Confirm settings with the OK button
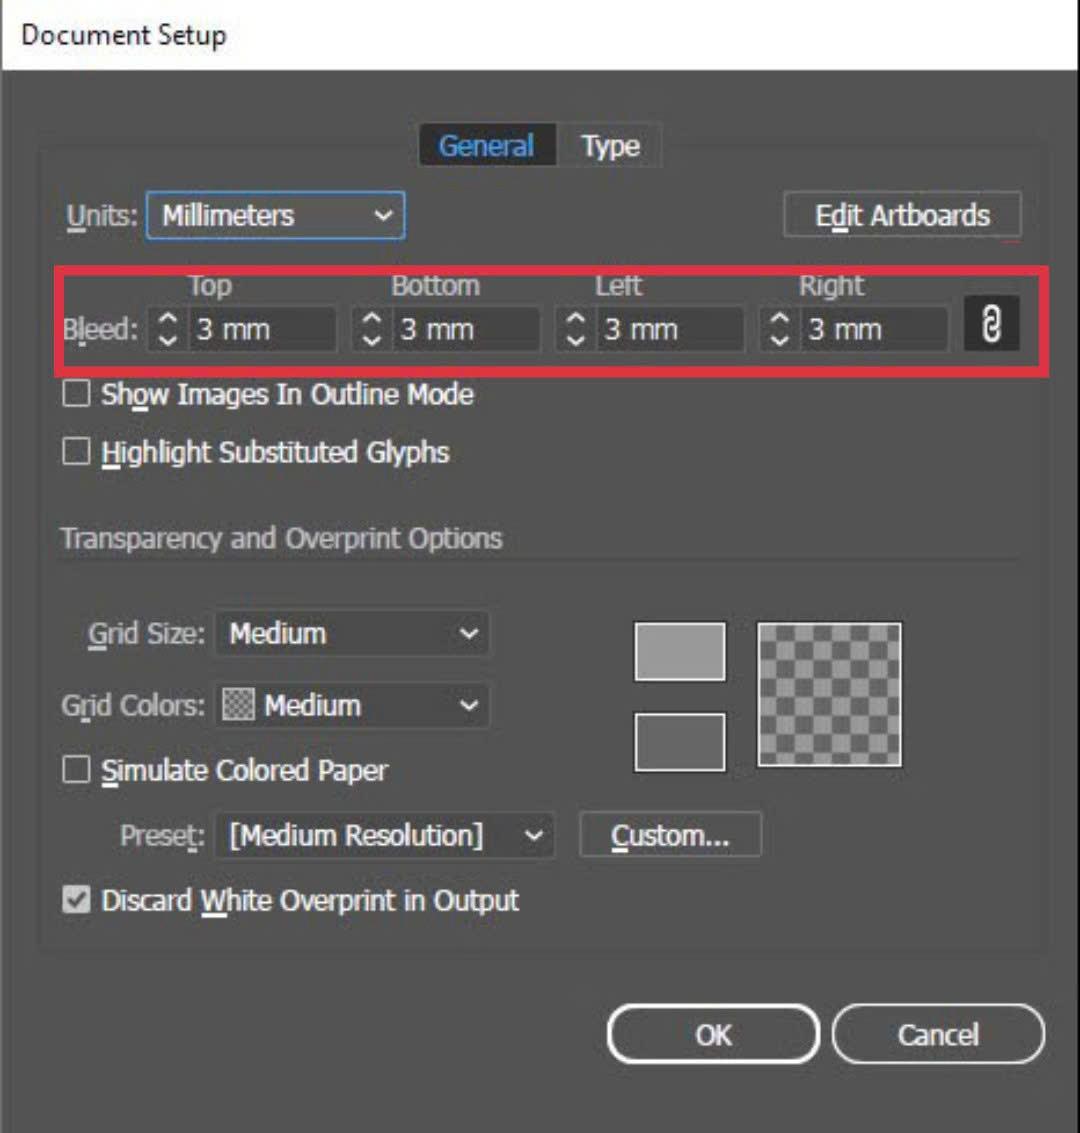Screen dimensions: 1080x1133 713,1035
